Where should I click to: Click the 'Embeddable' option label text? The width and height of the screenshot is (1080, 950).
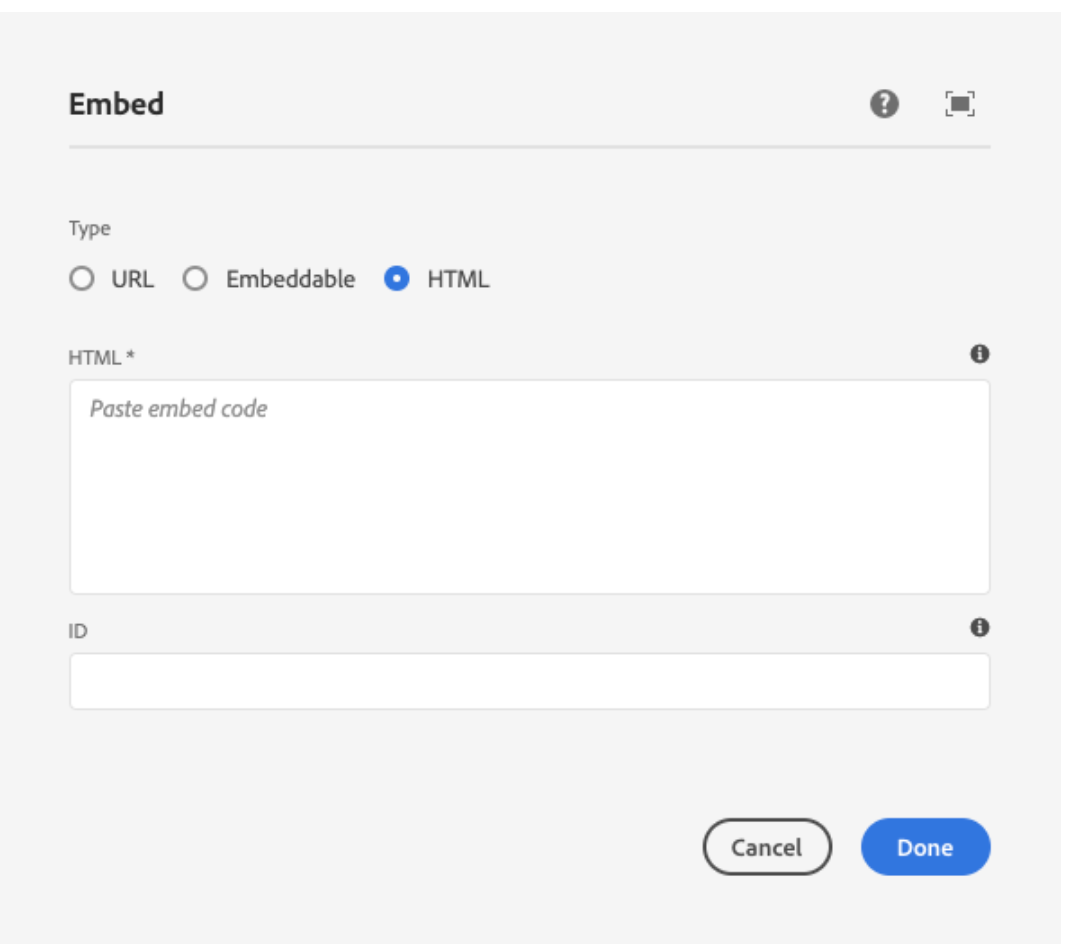(x=290, y=279)
